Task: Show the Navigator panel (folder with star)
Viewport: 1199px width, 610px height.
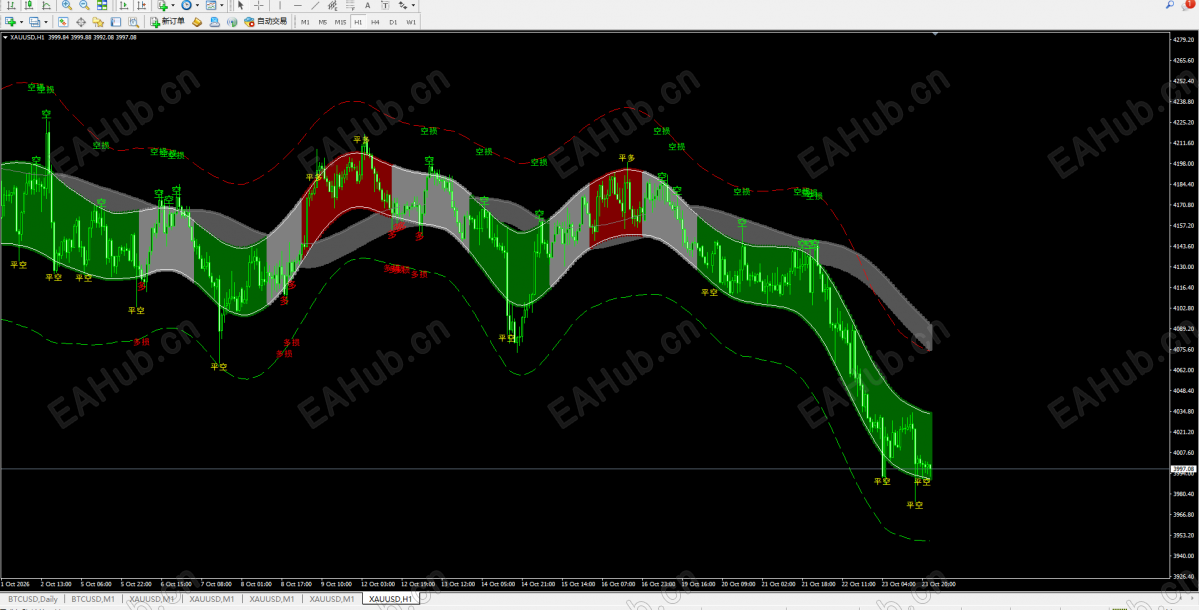Action: 98,21
